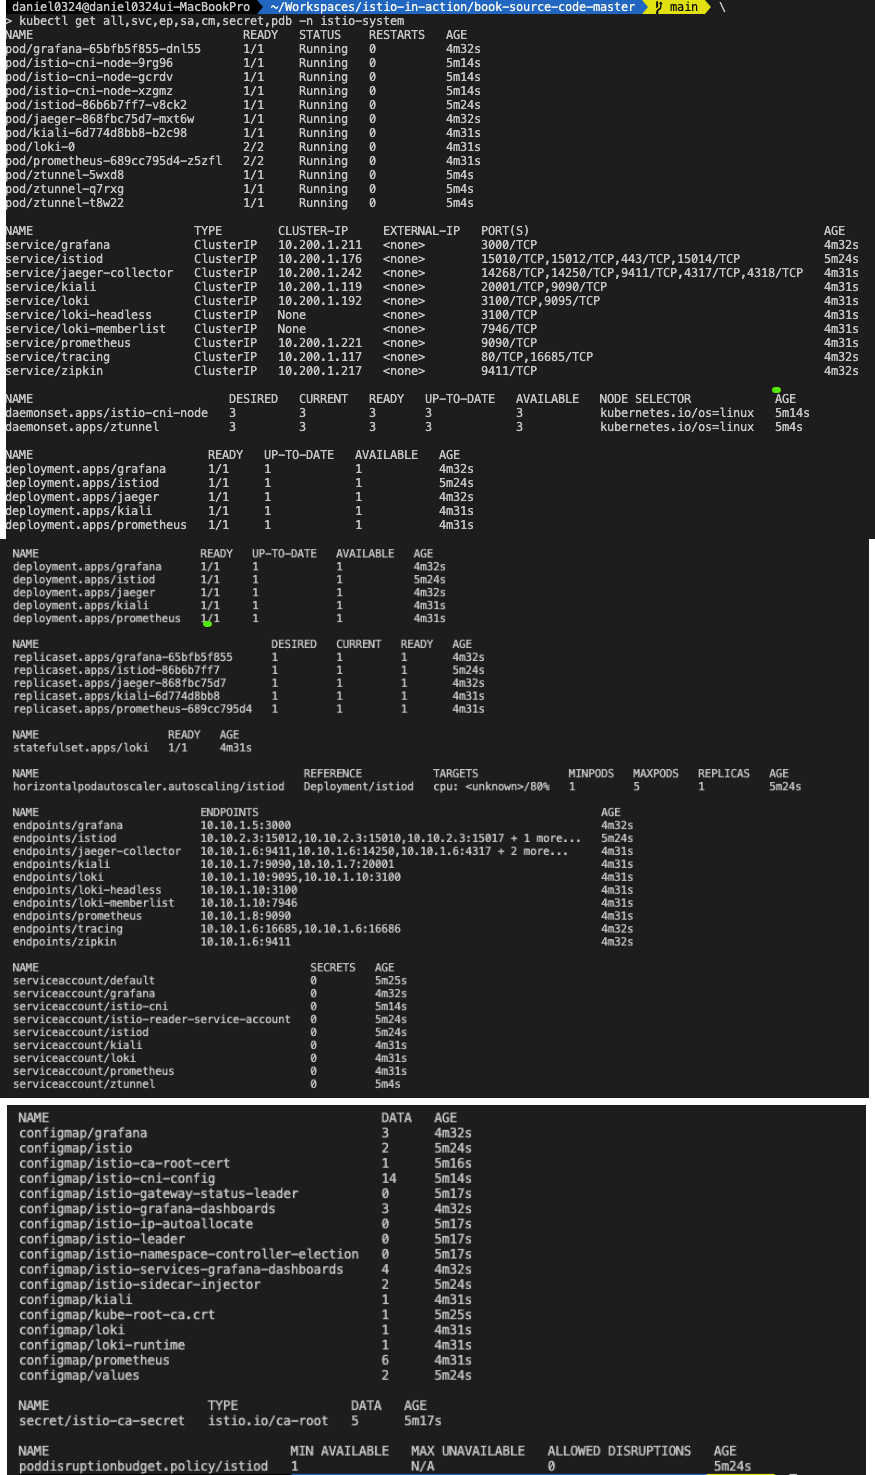Viewport: 875px width, 1475px height.
Task: Click configmap/istio-gateway-status-leader name
Action: (159, 1193)
